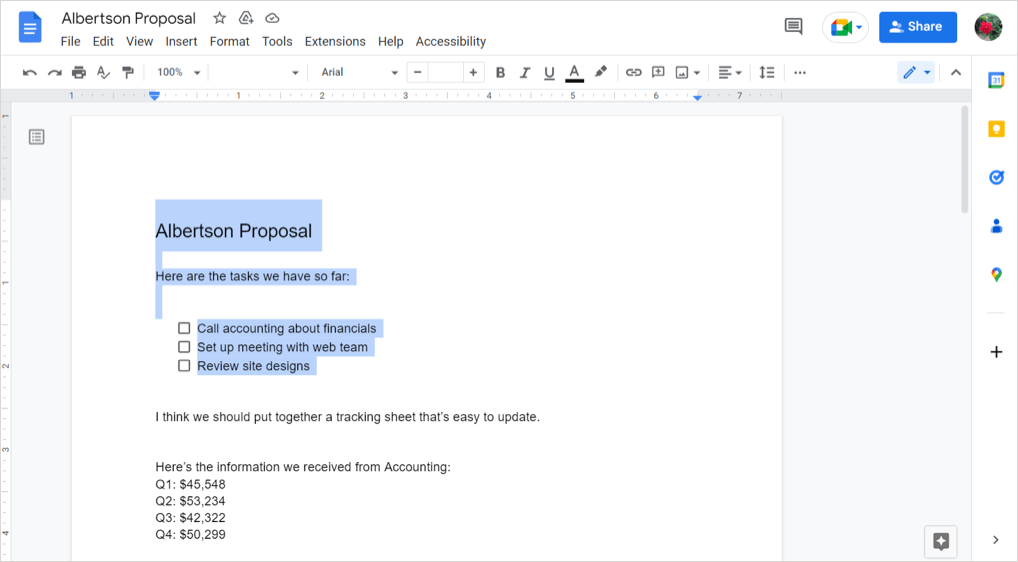The image size is (1018, 562).
Task: Open the zoom level 100% dropdown
Action: pos(179,72)
